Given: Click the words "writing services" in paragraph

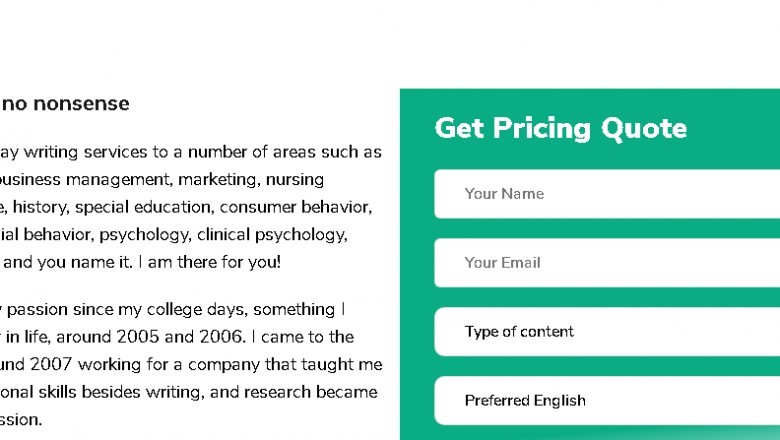Looking at the screenshot, I should [83, 152].
